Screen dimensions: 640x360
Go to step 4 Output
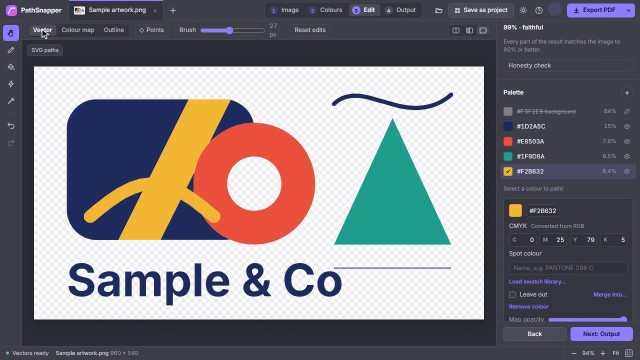[x=401, y=10]
